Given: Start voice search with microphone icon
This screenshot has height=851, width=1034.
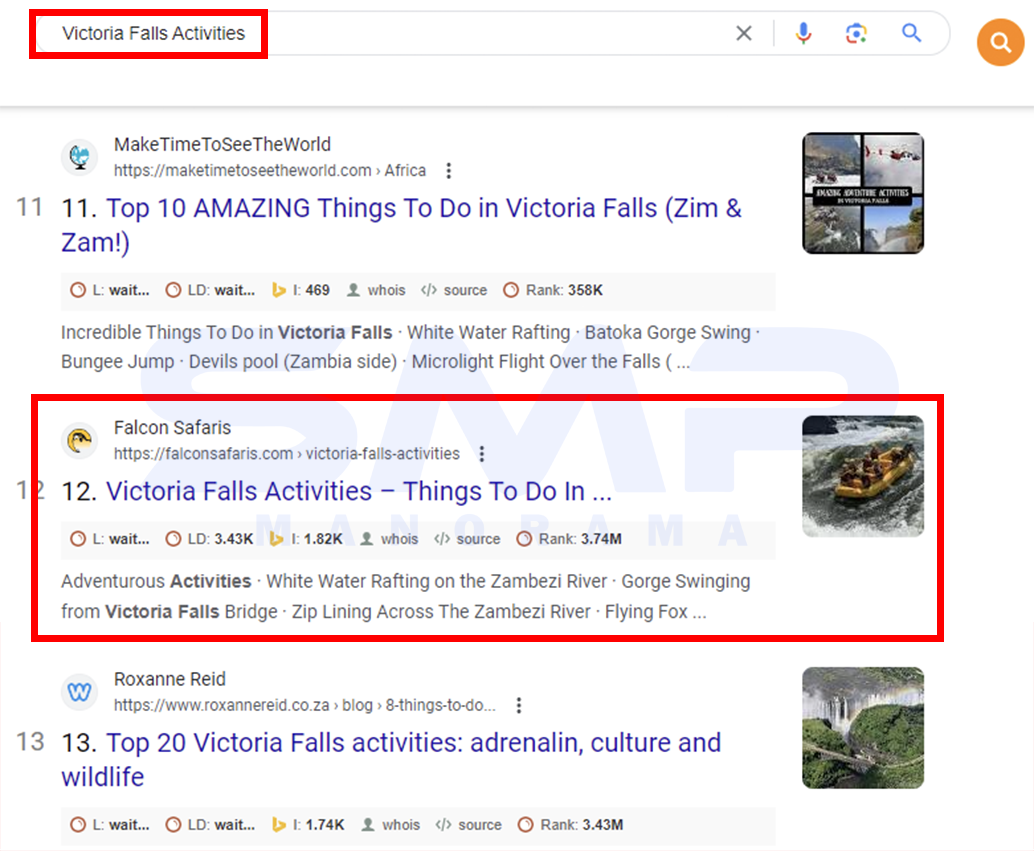Looking at the screenshot, I should (x=803, y=33).
